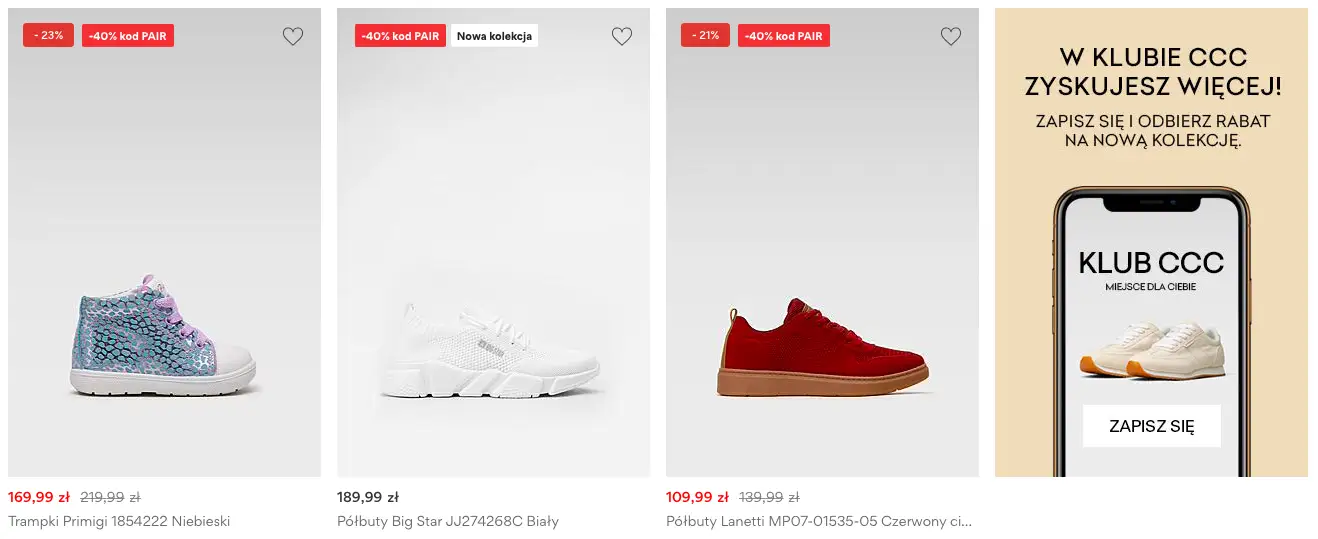Add Primigi sneakers to favorites heart
This screenshot has width=1318, height=539.
click(x=292, y=37)
